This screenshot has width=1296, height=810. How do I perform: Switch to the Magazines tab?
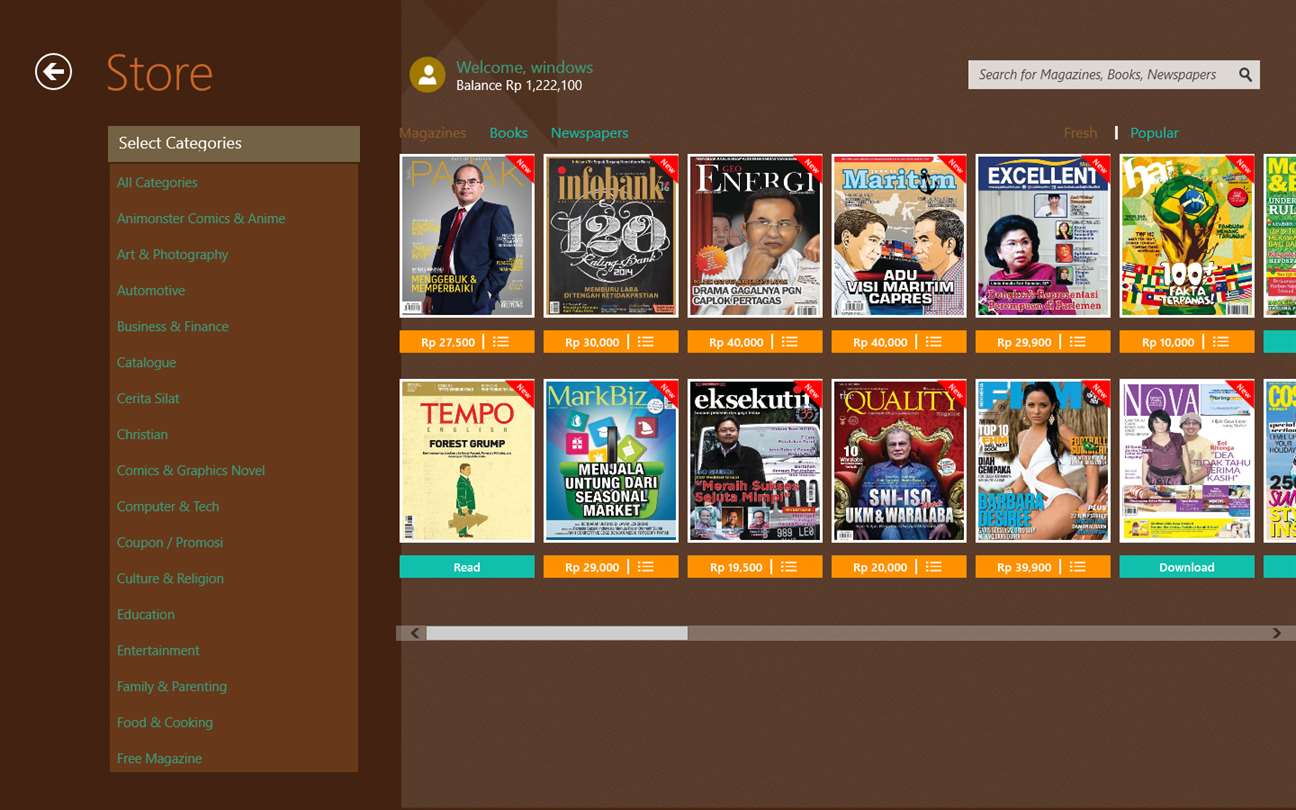pos(433,133)
